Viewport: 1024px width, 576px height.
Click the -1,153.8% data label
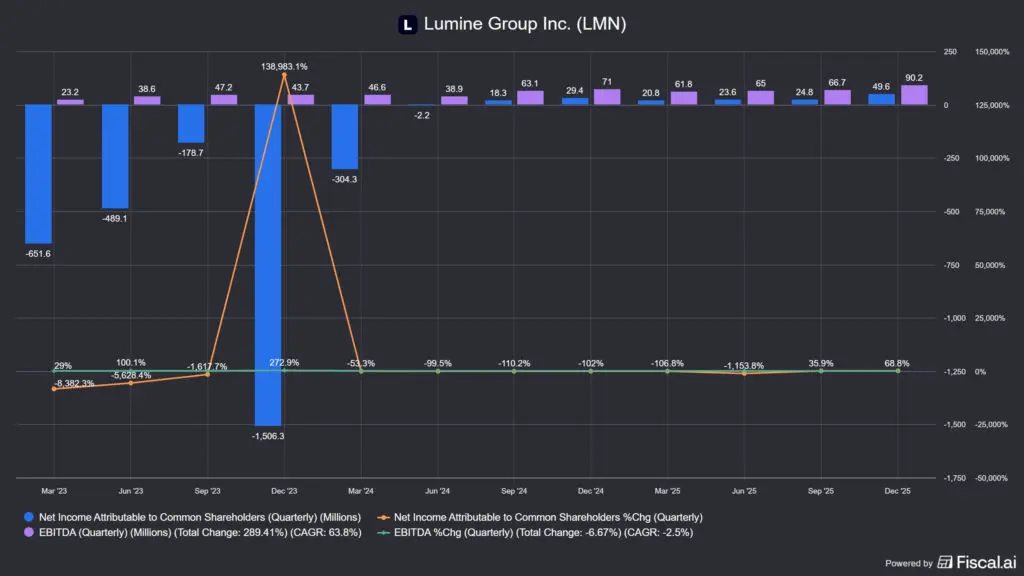pyautogui.click(x=744, y=366)
